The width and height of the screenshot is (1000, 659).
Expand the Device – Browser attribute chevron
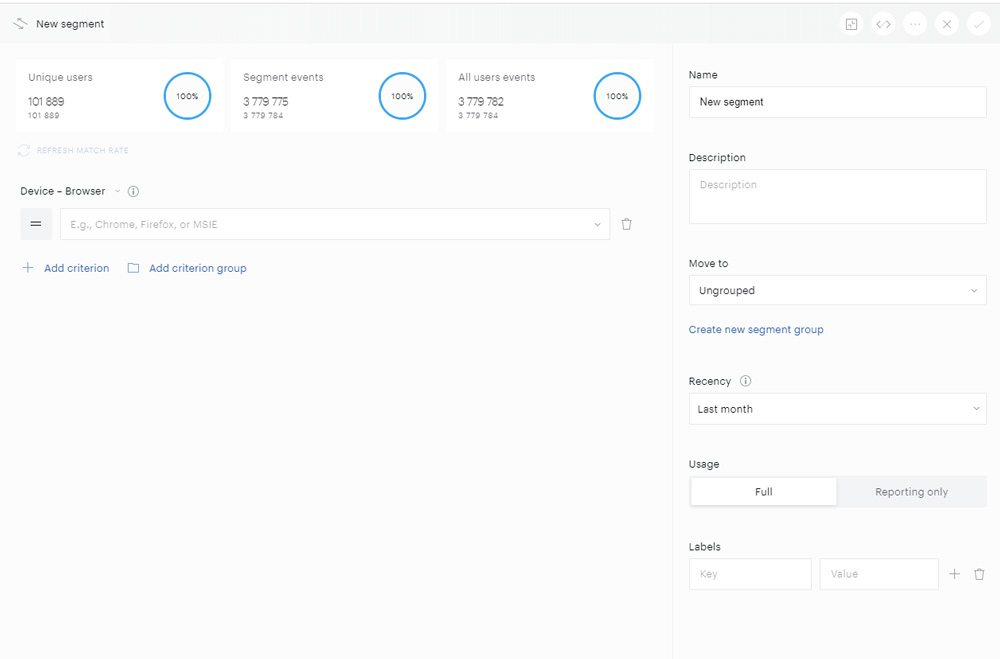pos(117,191)
